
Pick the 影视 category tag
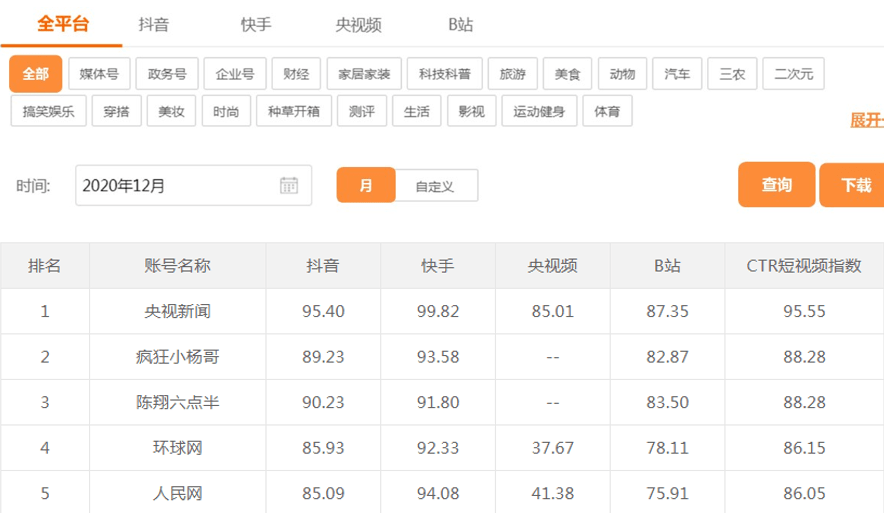point(472,111)
